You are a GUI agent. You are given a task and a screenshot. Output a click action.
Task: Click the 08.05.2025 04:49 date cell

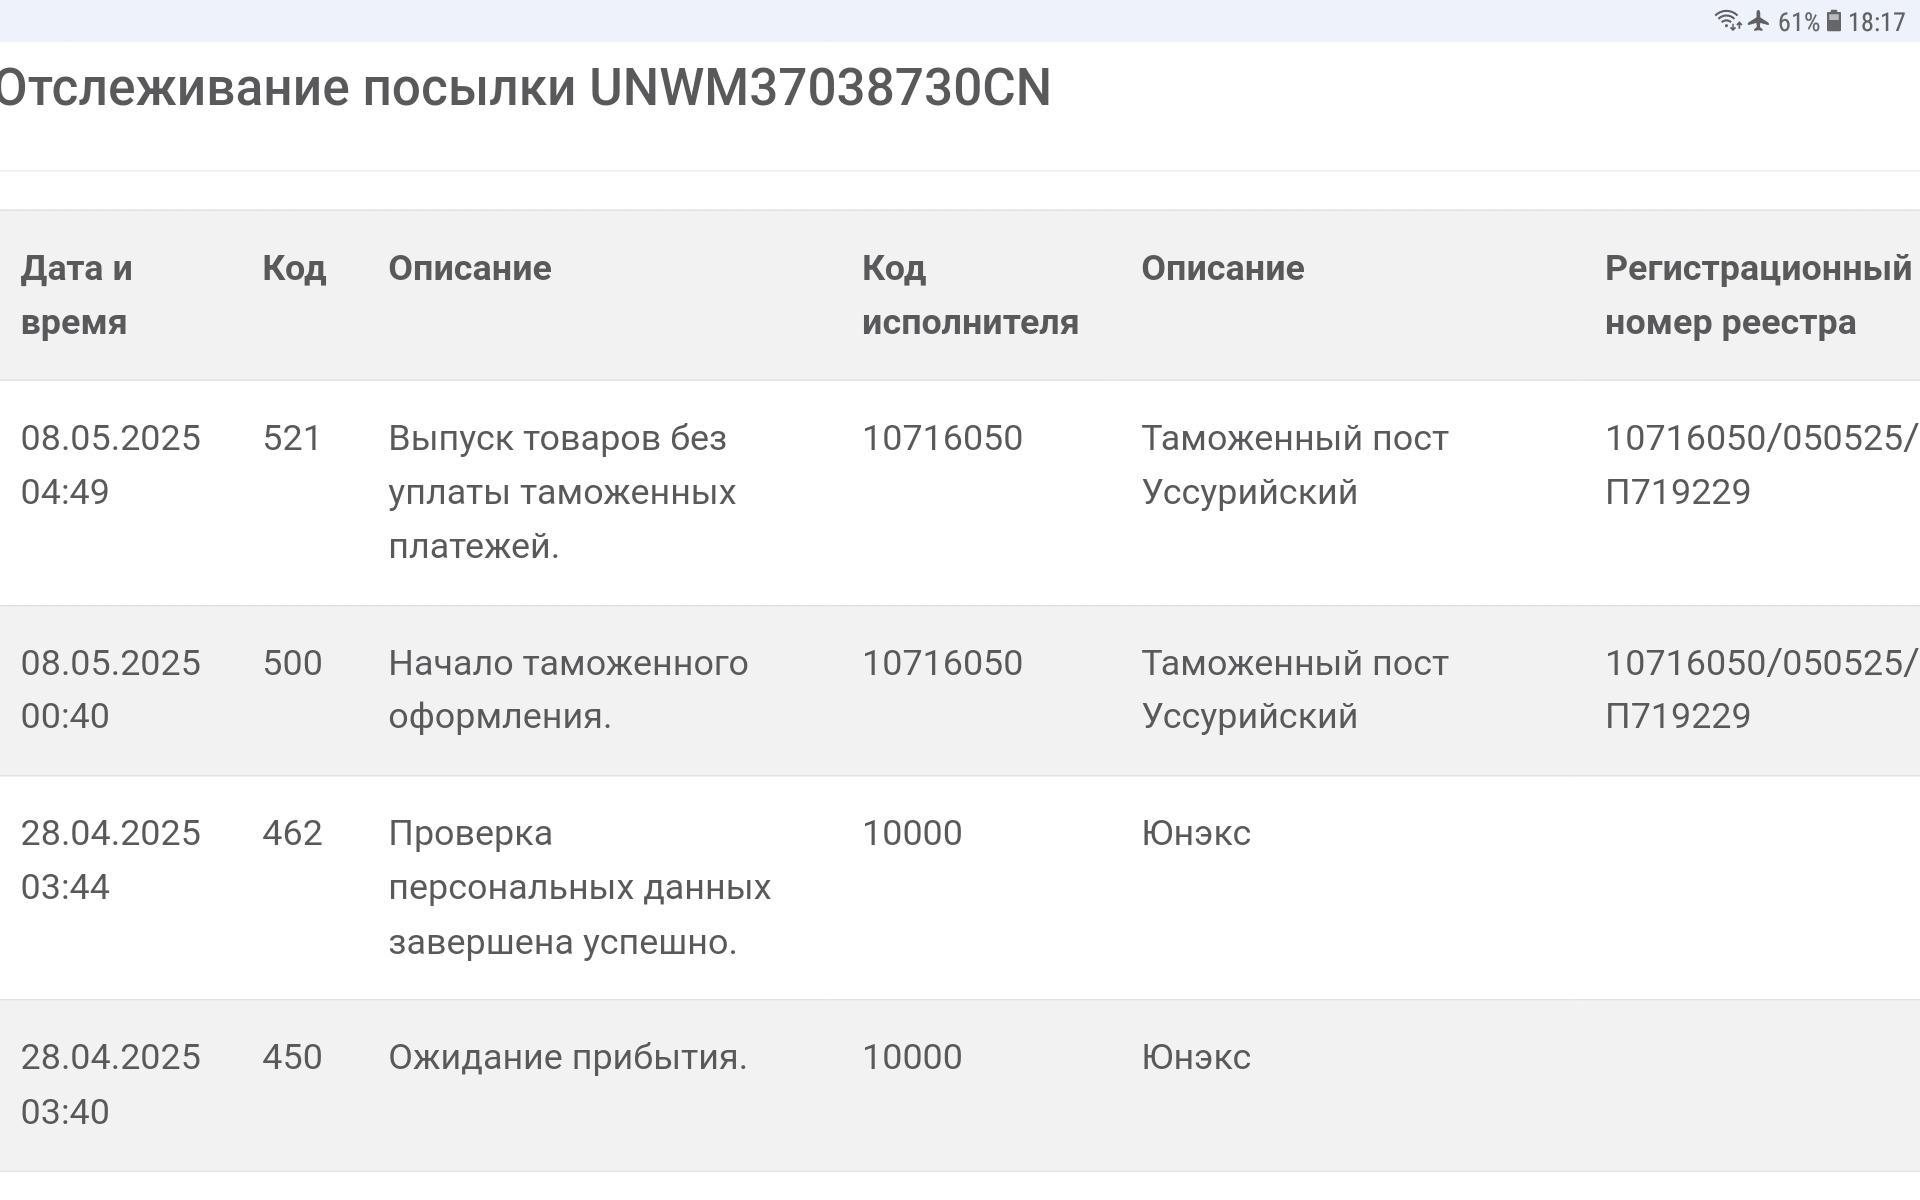click(110, 465)
